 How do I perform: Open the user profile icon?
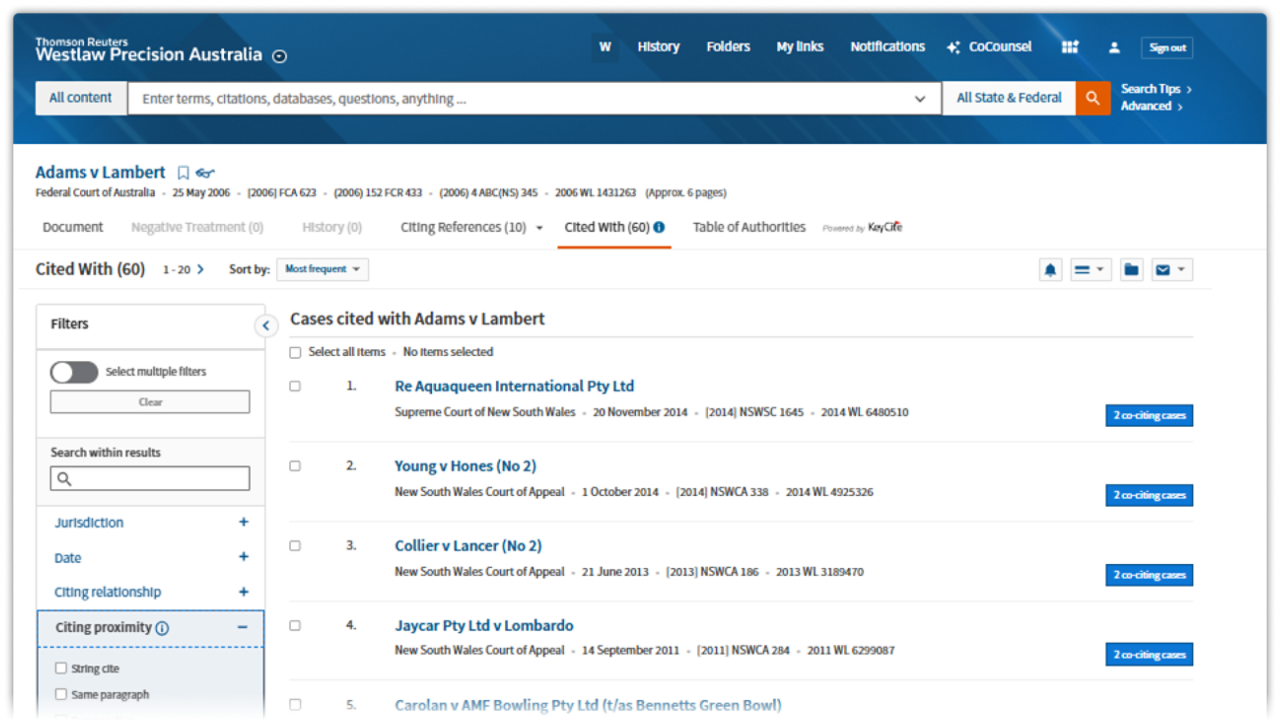[1114, 48]
